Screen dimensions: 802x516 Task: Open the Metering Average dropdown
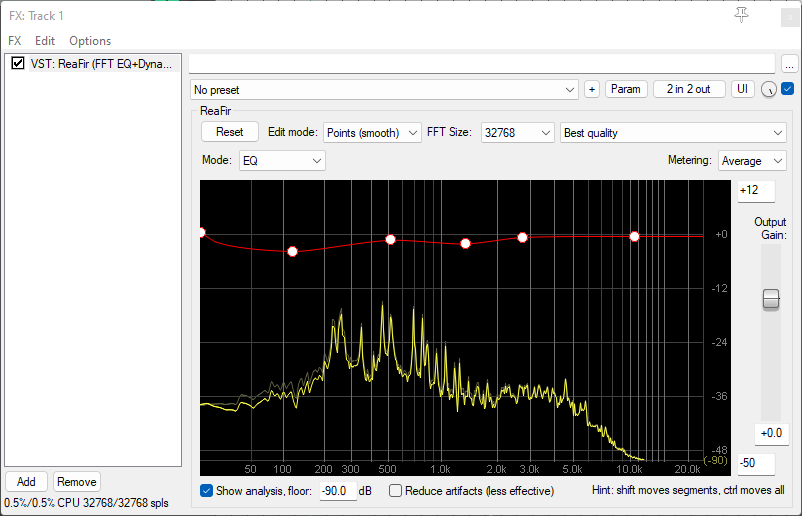point(752,161)
